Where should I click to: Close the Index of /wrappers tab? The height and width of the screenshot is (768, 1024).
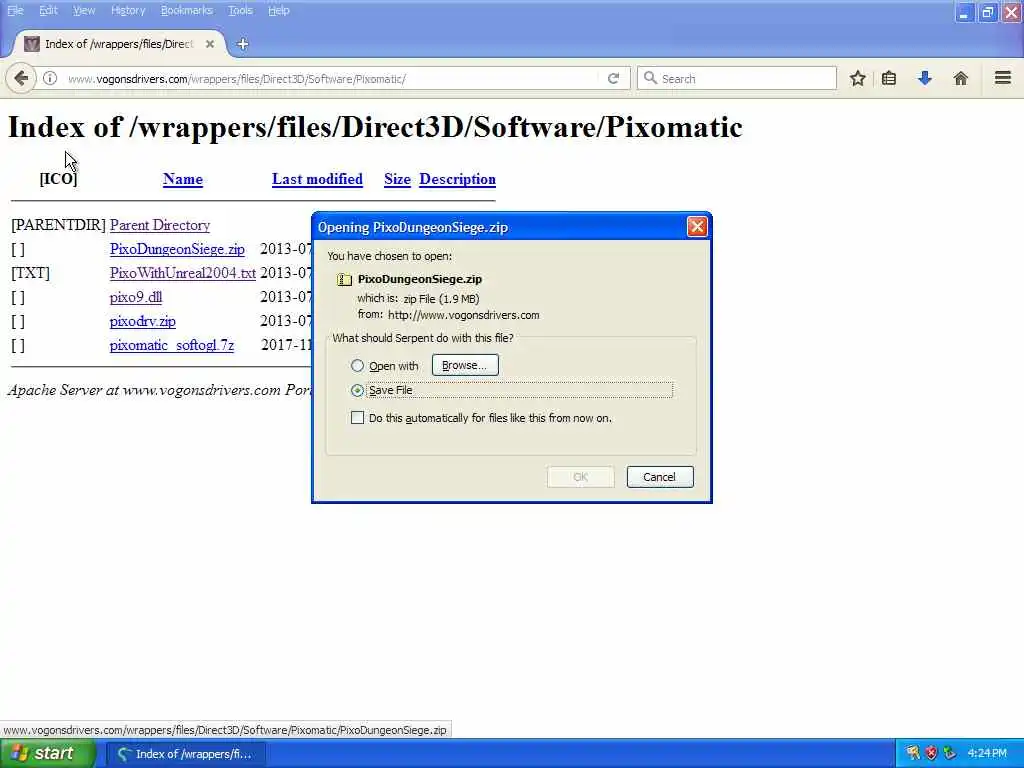(x=210, y=44)
